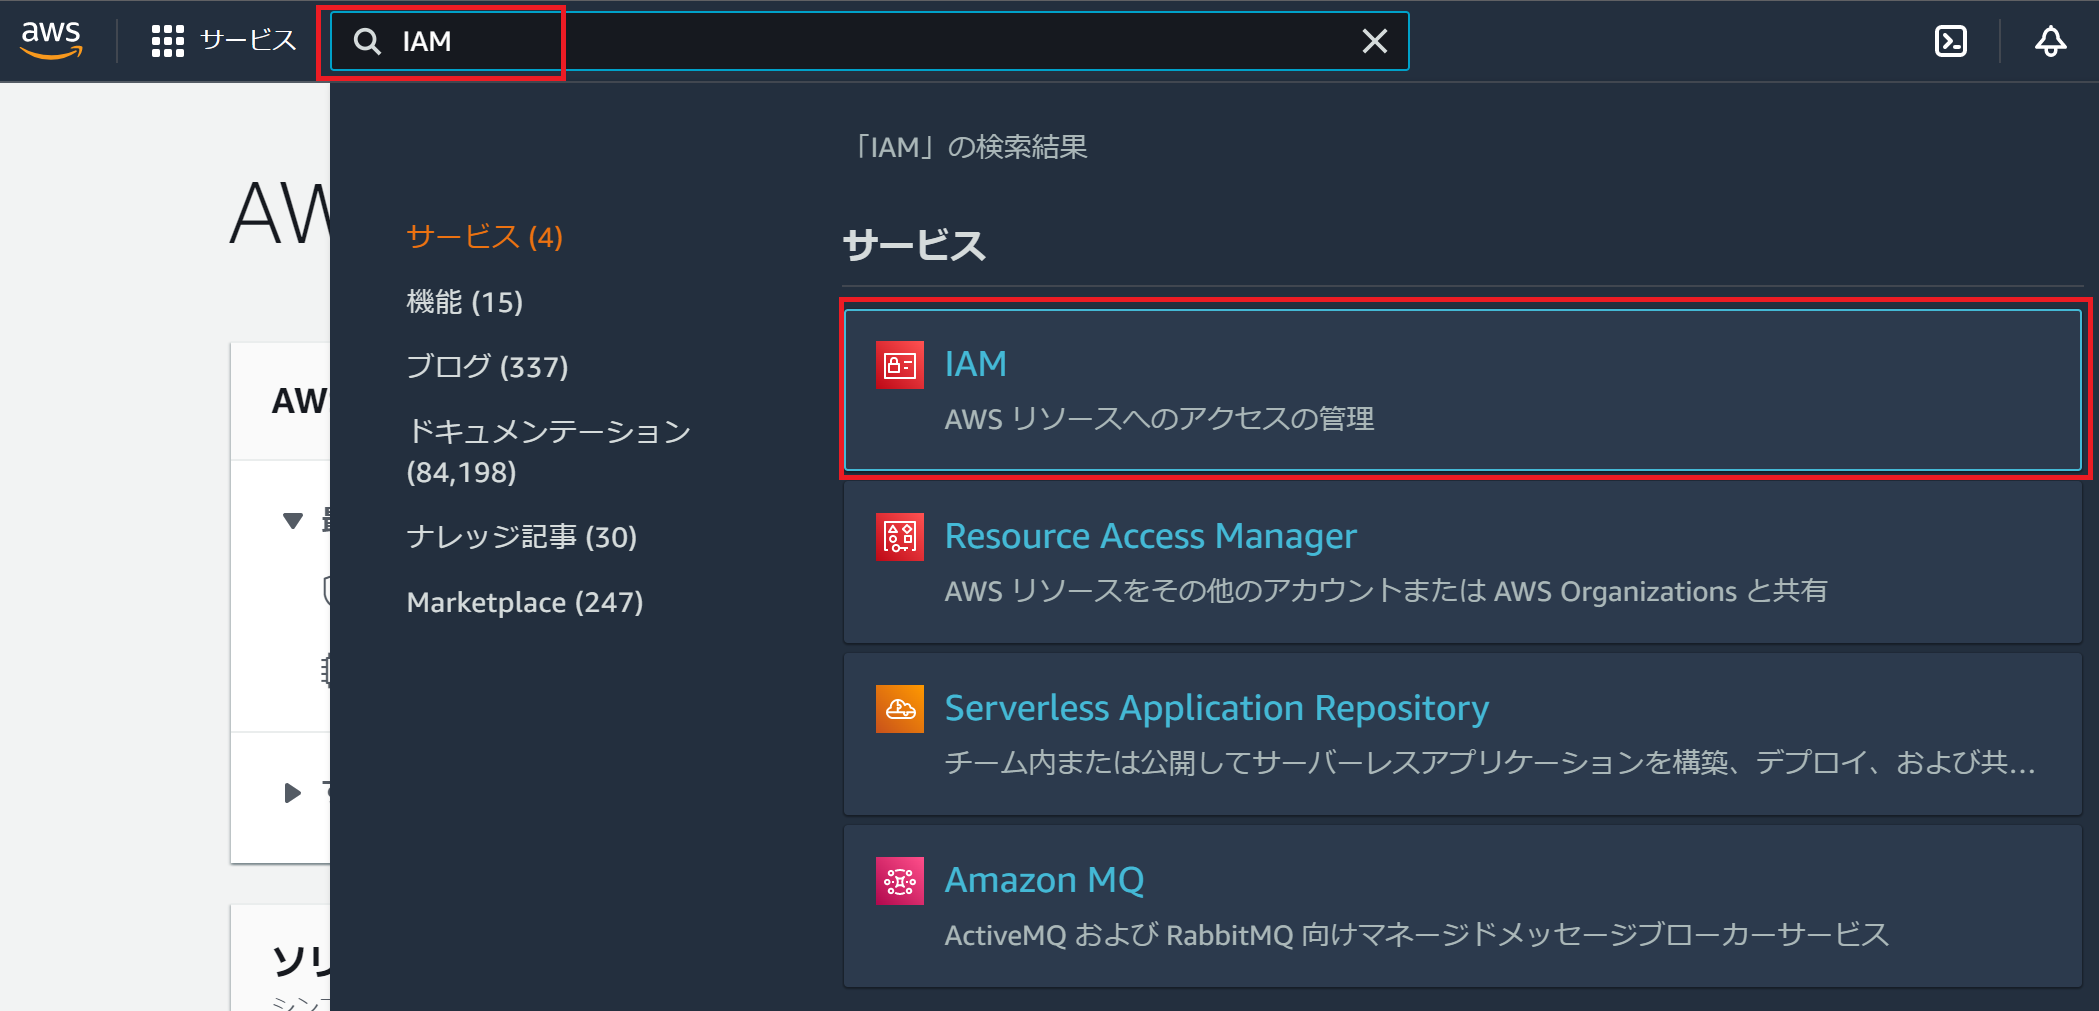The image size is (2099, 1011).
Task: Click the Amazon MQ icon
Action: click(898, 881)
